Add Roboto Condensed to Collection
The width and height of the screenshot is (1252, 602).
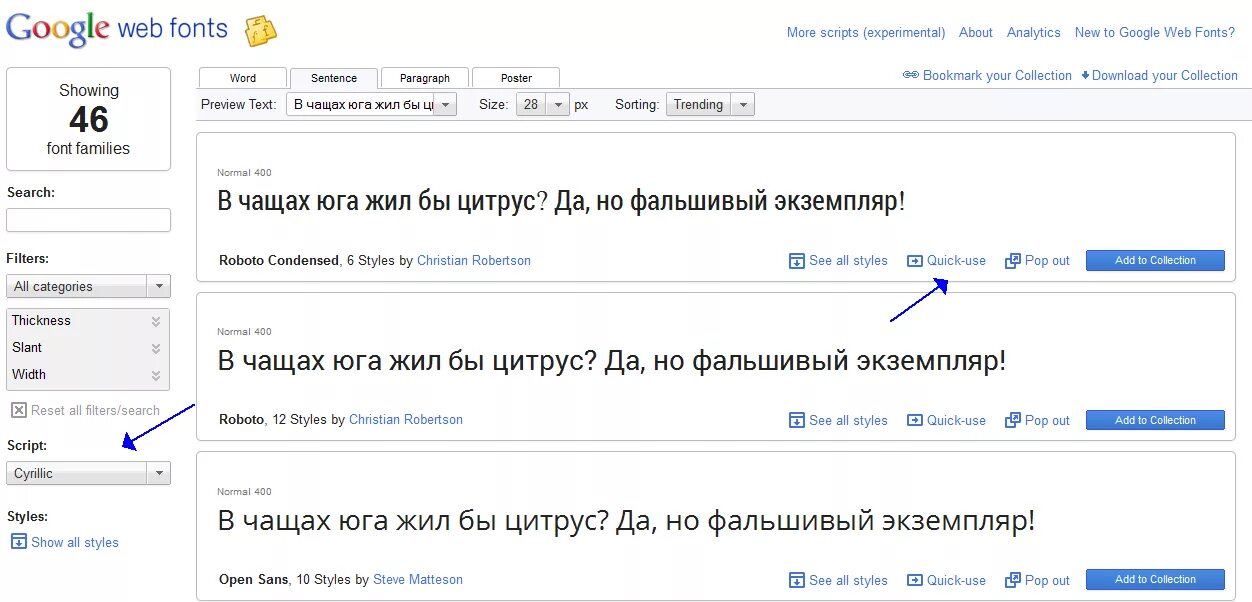pyautogui.click(x=1155, y=260)
